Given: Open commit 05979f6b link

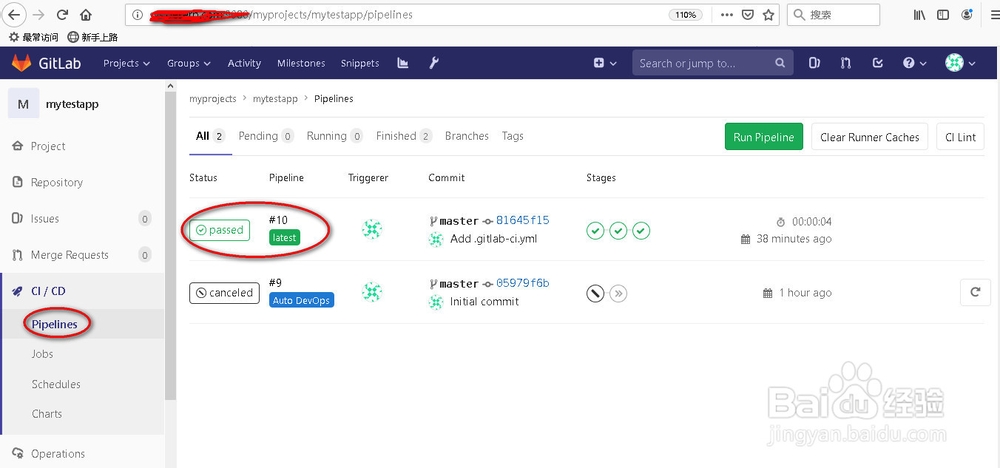Looking at the screenshot, I should (x=522, y=282).
